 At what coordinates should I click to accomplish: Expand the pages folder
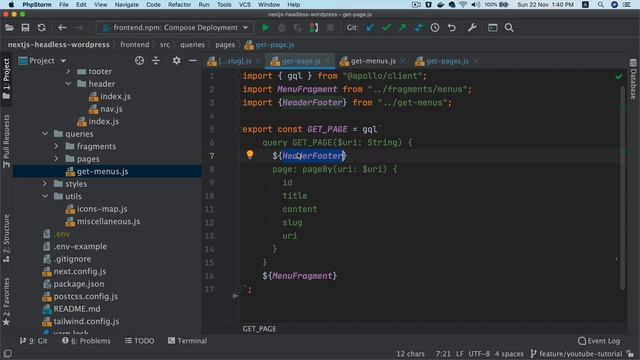click(57, 159)
